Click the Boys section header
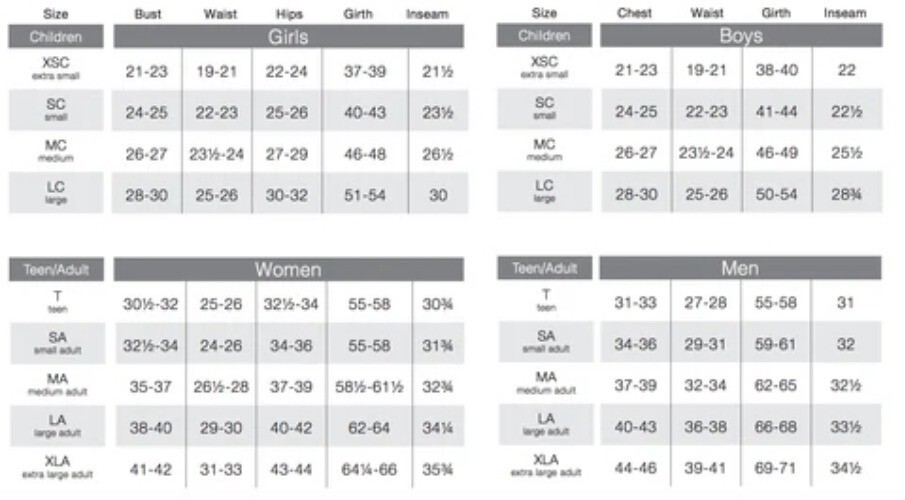 point(741,37)
